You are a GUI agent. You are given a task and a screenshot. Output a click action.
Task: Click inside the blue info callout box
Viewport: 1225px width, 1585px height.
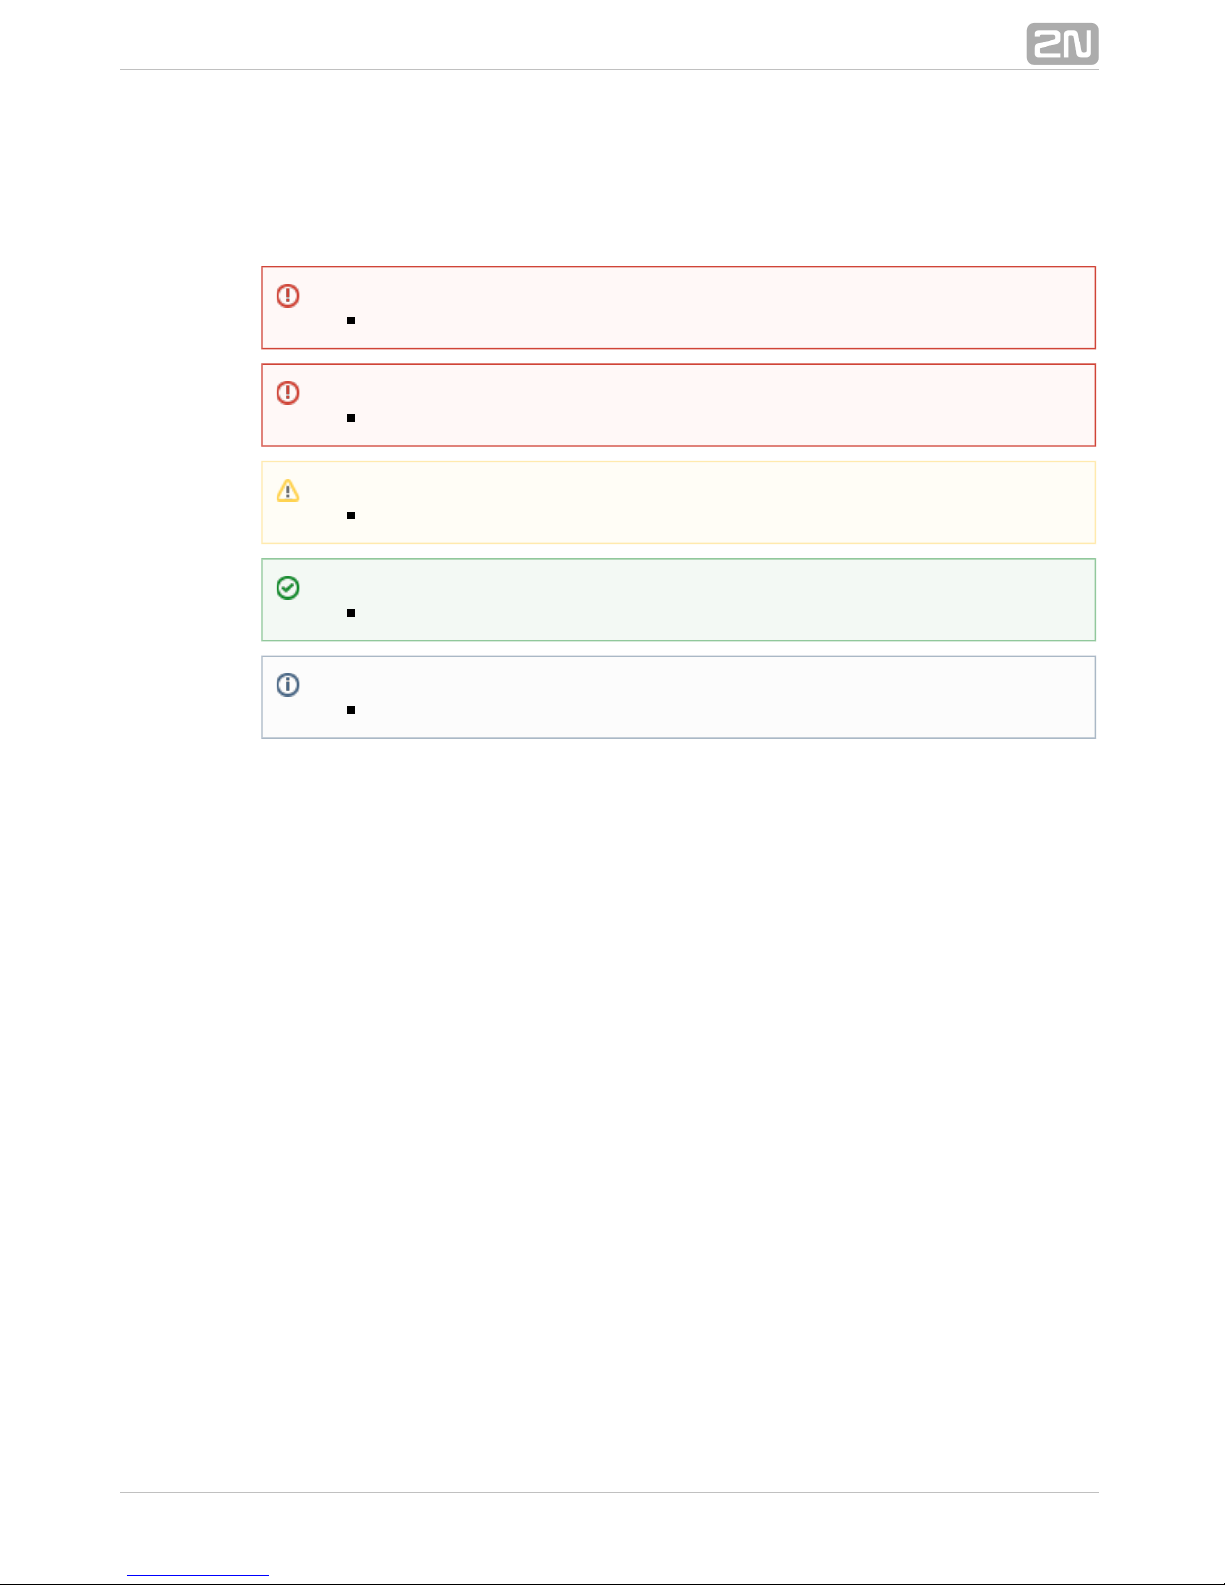point(700,697)
